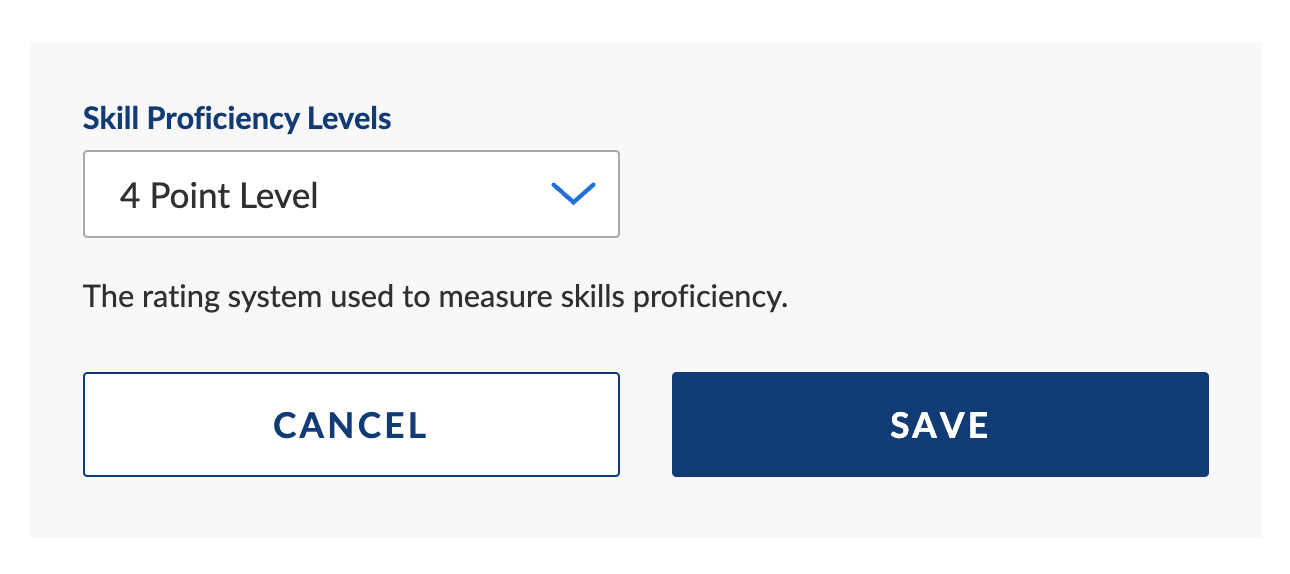Viewport: 1290px width, 574px height.
Task: Click the CANCEL button
Action: 351,425
